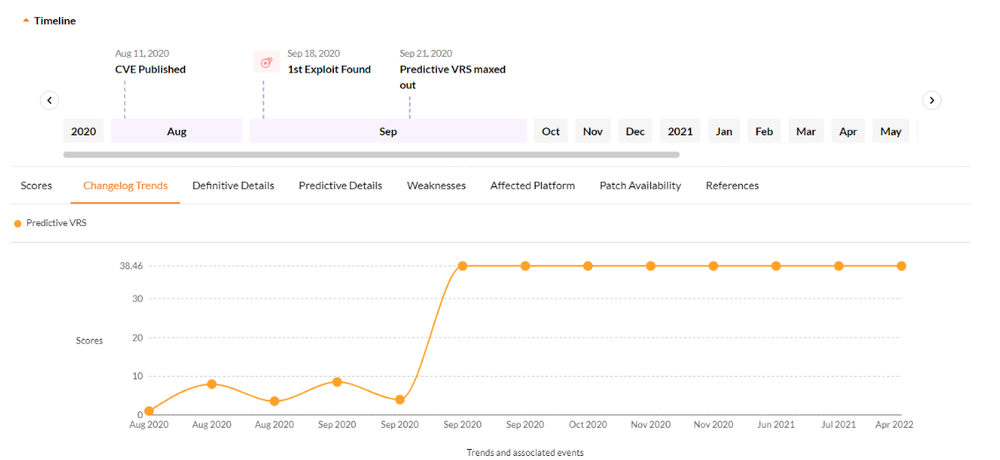This screenshot has width=1000, height=460.
Task: Select the Apr month block
Action: click(x=848, y=131)
